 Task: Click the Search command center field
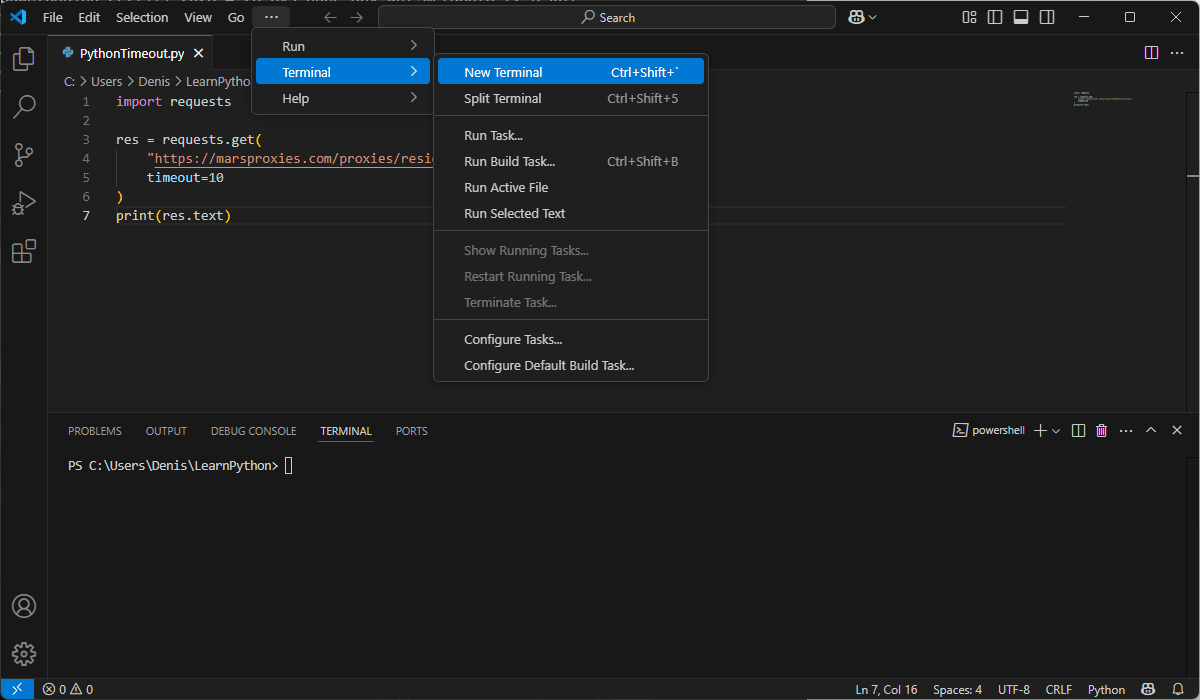tap(607, 17)
